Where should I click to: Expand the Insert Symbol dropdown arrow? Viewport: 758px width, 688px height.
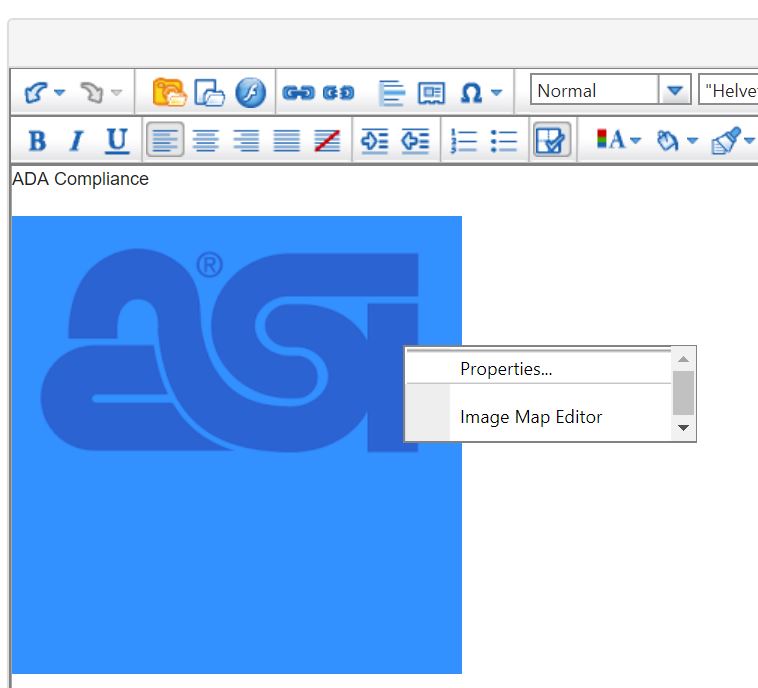[496, 92]
